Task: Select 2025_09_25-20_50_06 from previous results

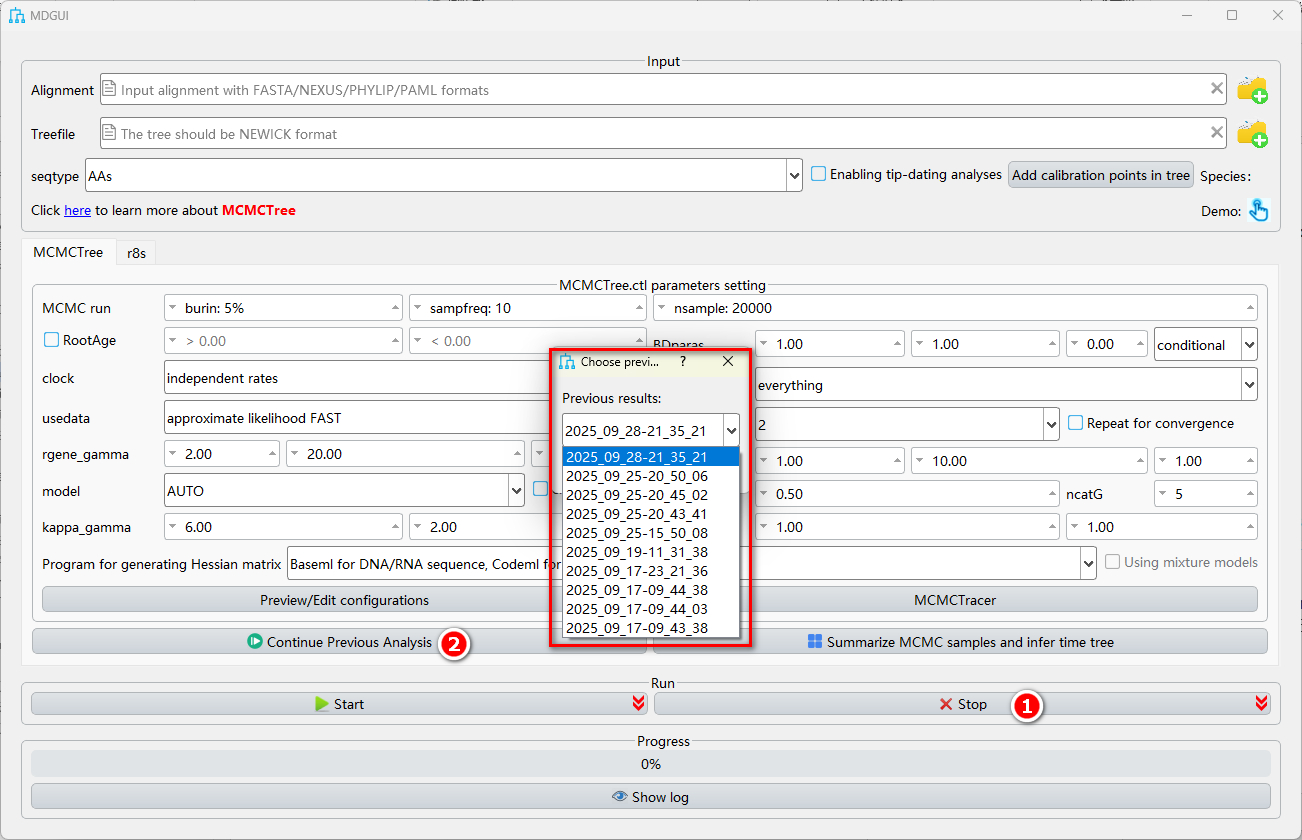Action: 636,476
